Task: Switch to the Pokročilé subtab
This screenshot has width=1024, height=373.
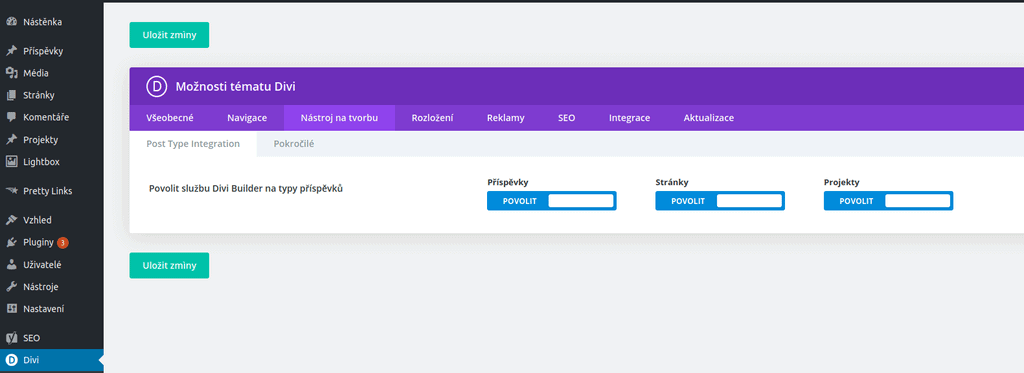Action: click(294, 144)
